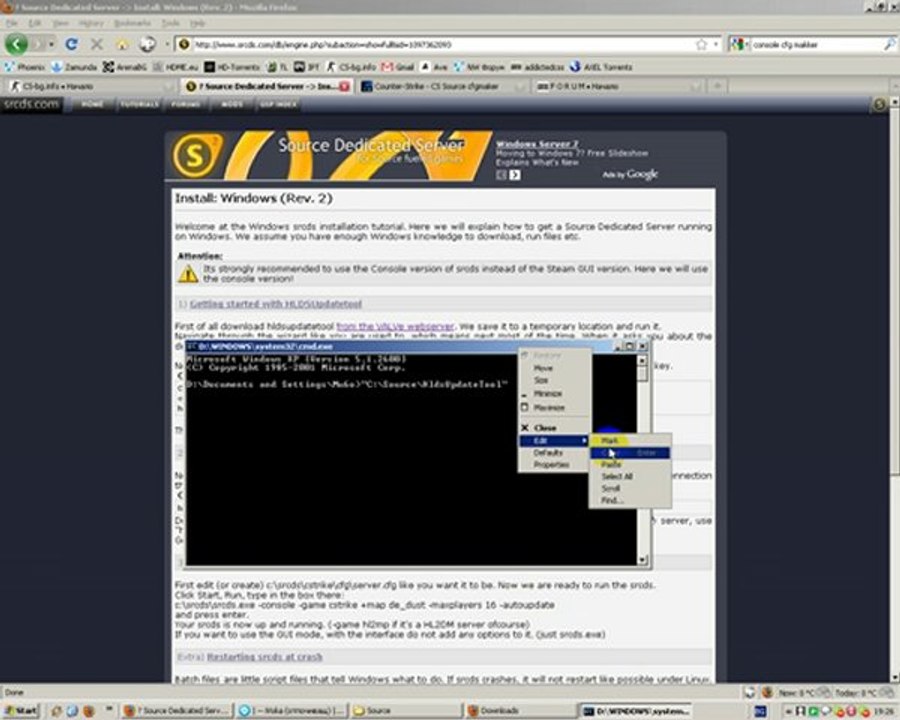
Task: Click the system tray clock
Action: pos(884,711)
